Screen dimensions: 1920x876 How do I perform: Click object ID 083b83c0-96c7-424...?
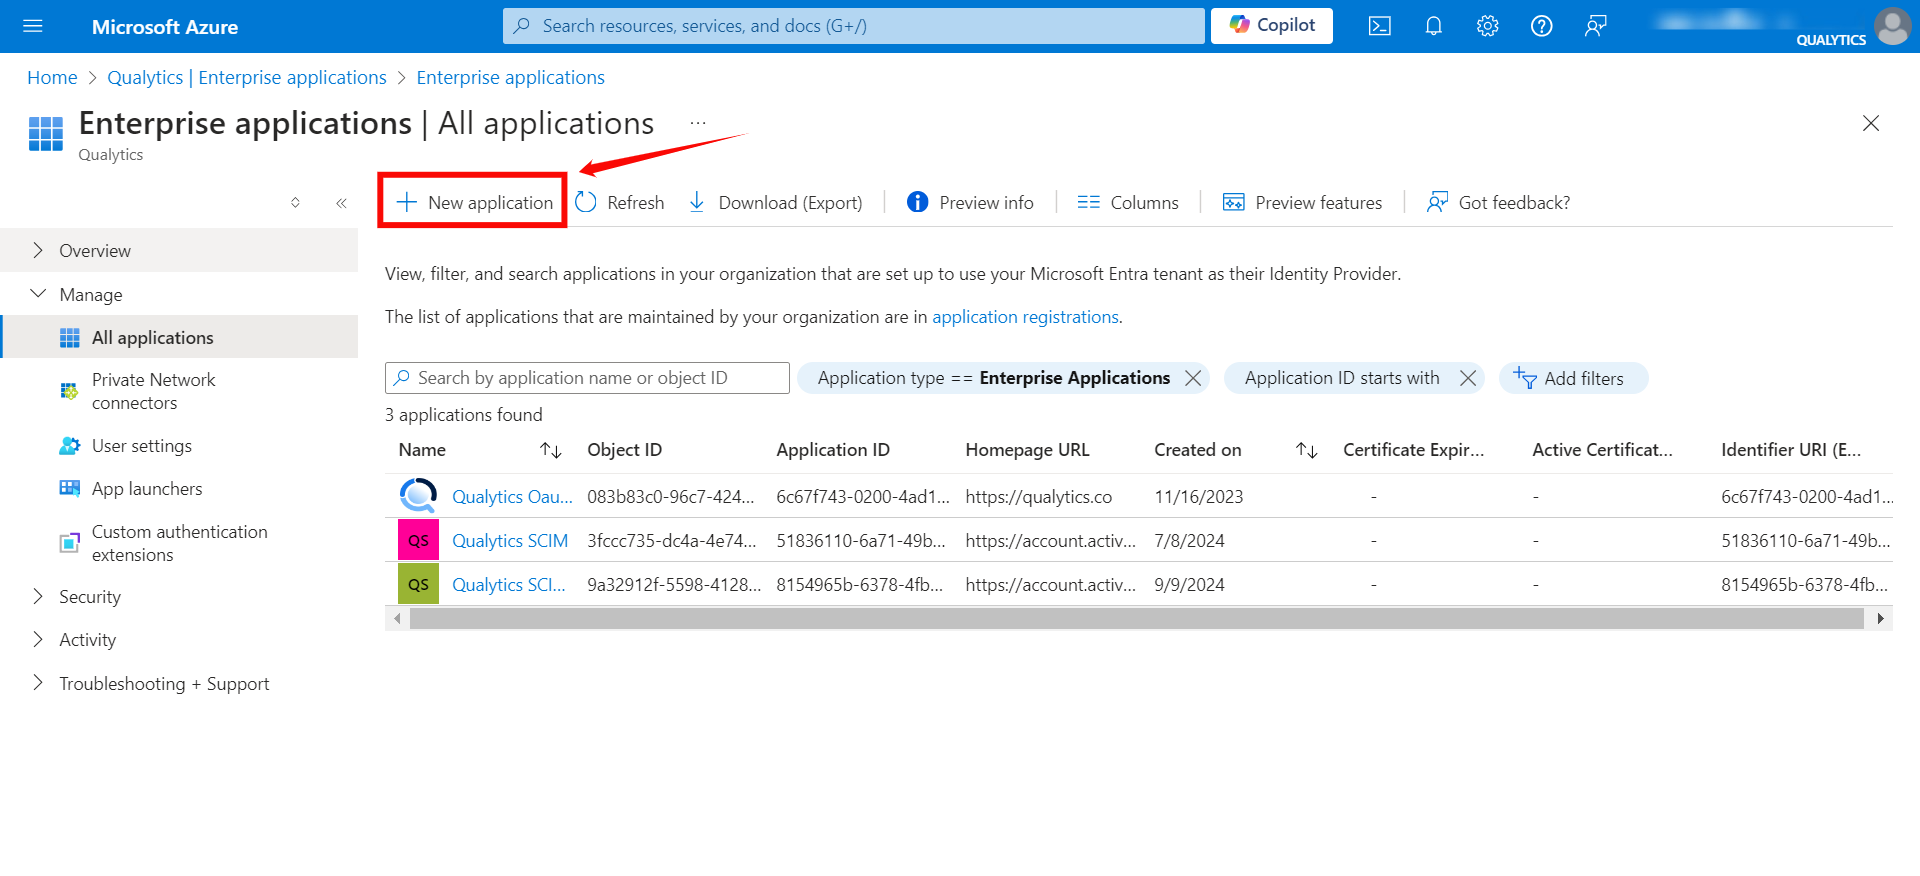671,496
